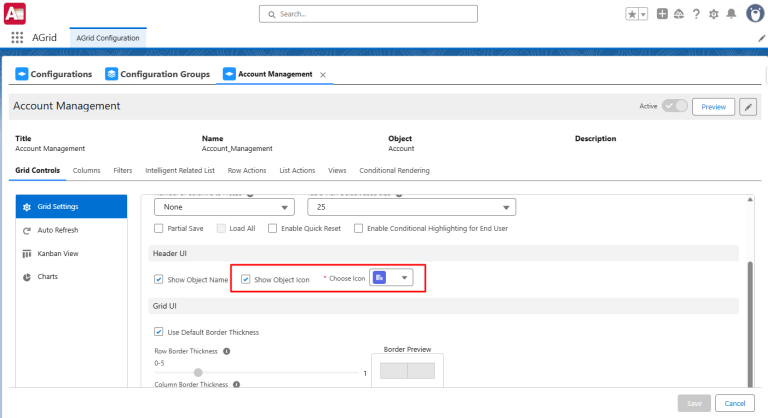Select Kanban View in sidebar
The height and width of the screenshot is (418, 768).
(x=72, y=254)
